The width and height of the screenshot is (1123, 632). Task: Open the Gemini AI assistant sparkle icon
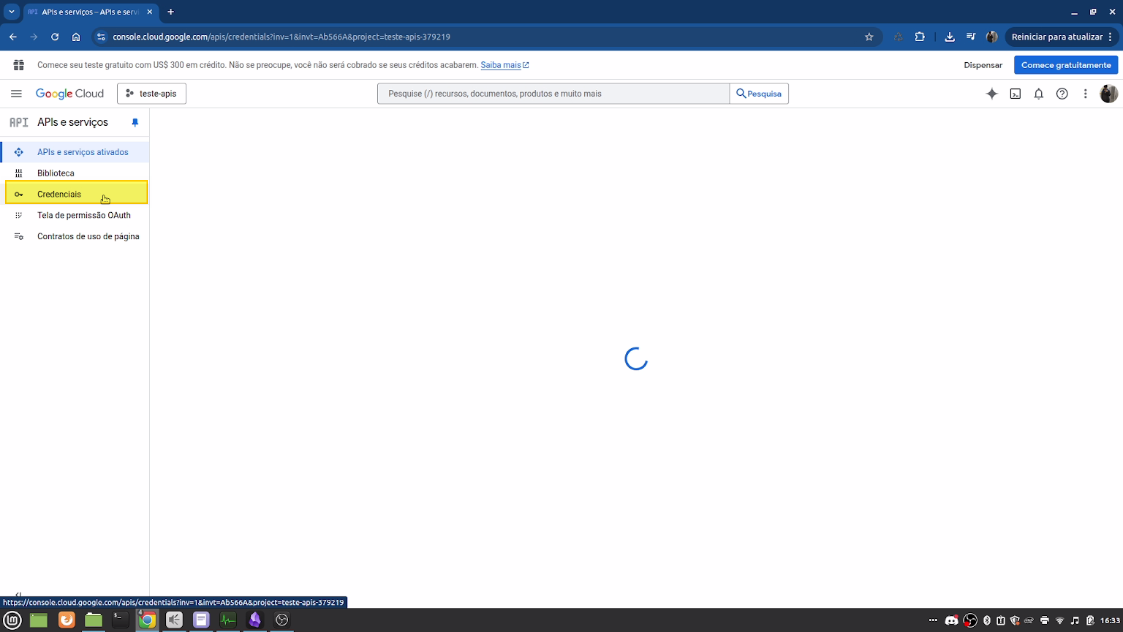[991, 93]
